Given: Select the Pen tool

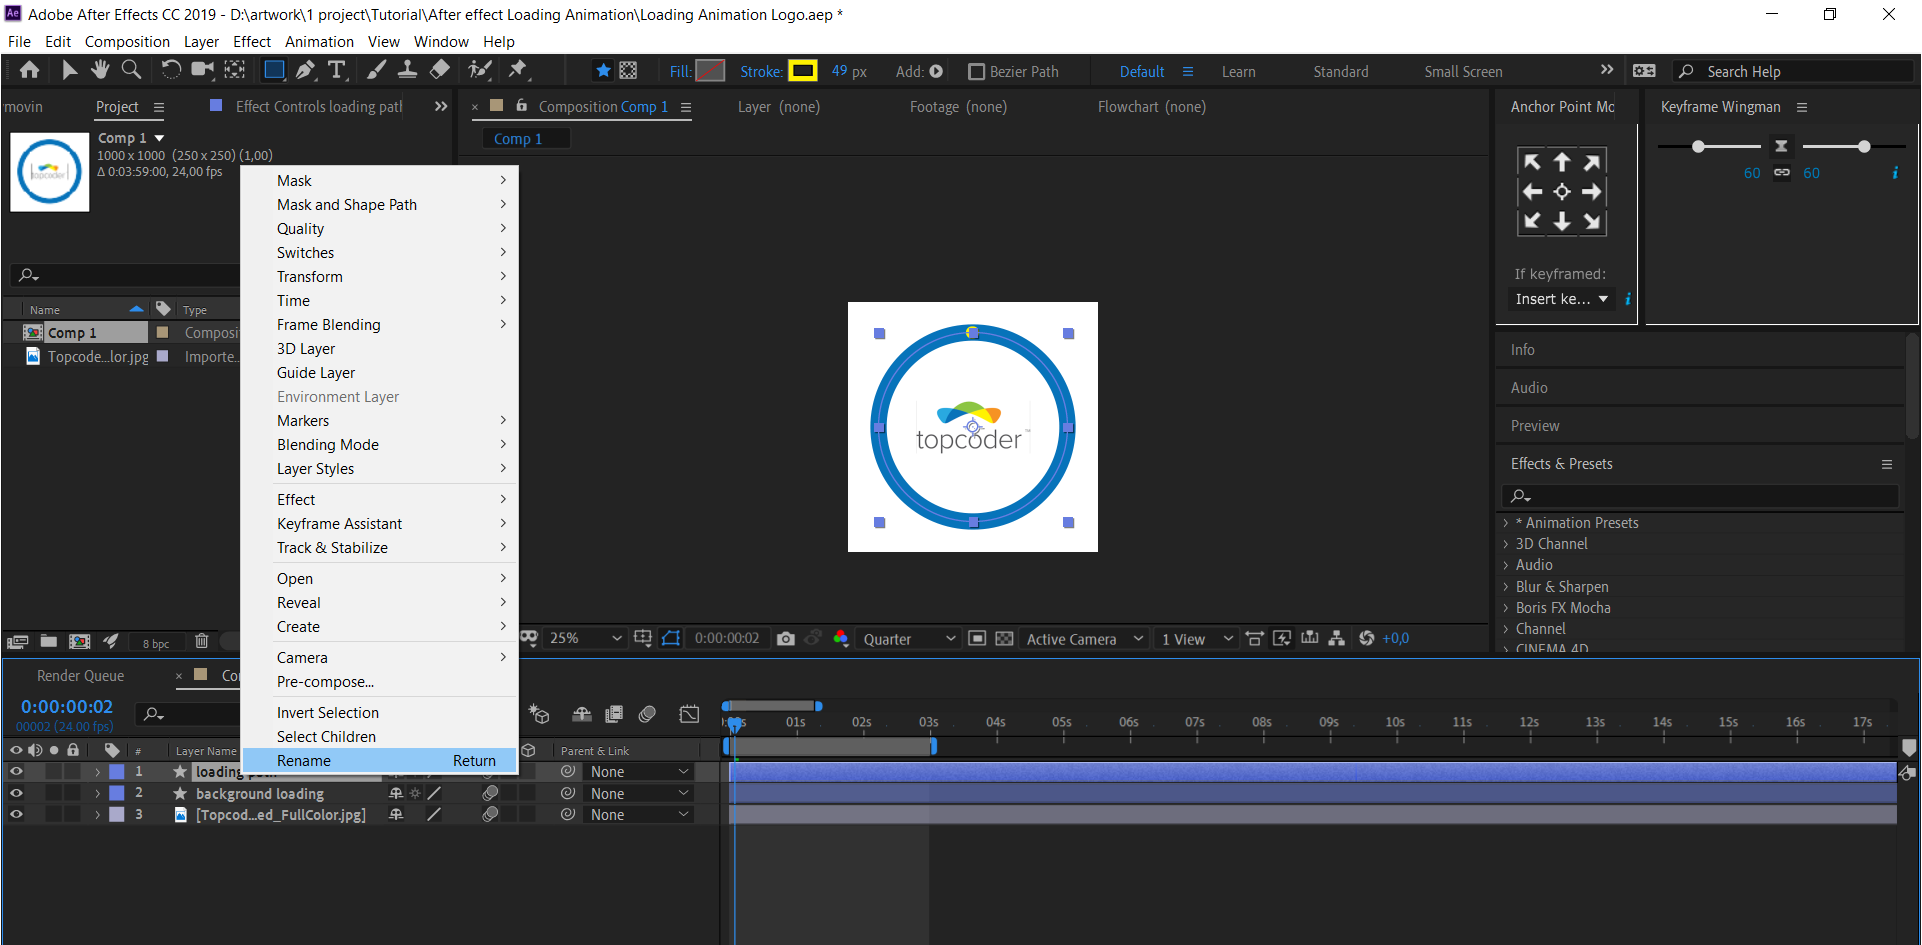Looking at the screenshot, I should coord(305,70).
